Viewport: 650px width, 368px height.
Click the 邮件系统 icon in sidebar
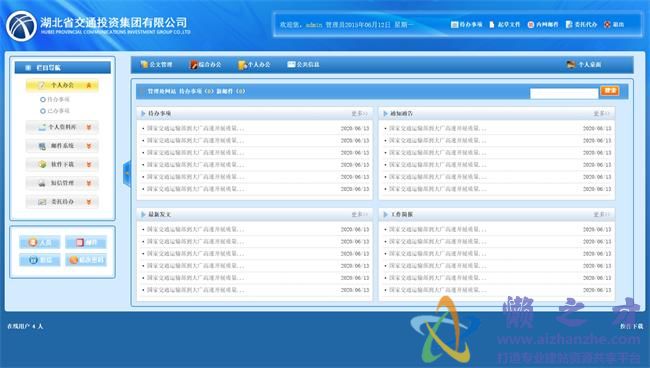pos(42,146)
